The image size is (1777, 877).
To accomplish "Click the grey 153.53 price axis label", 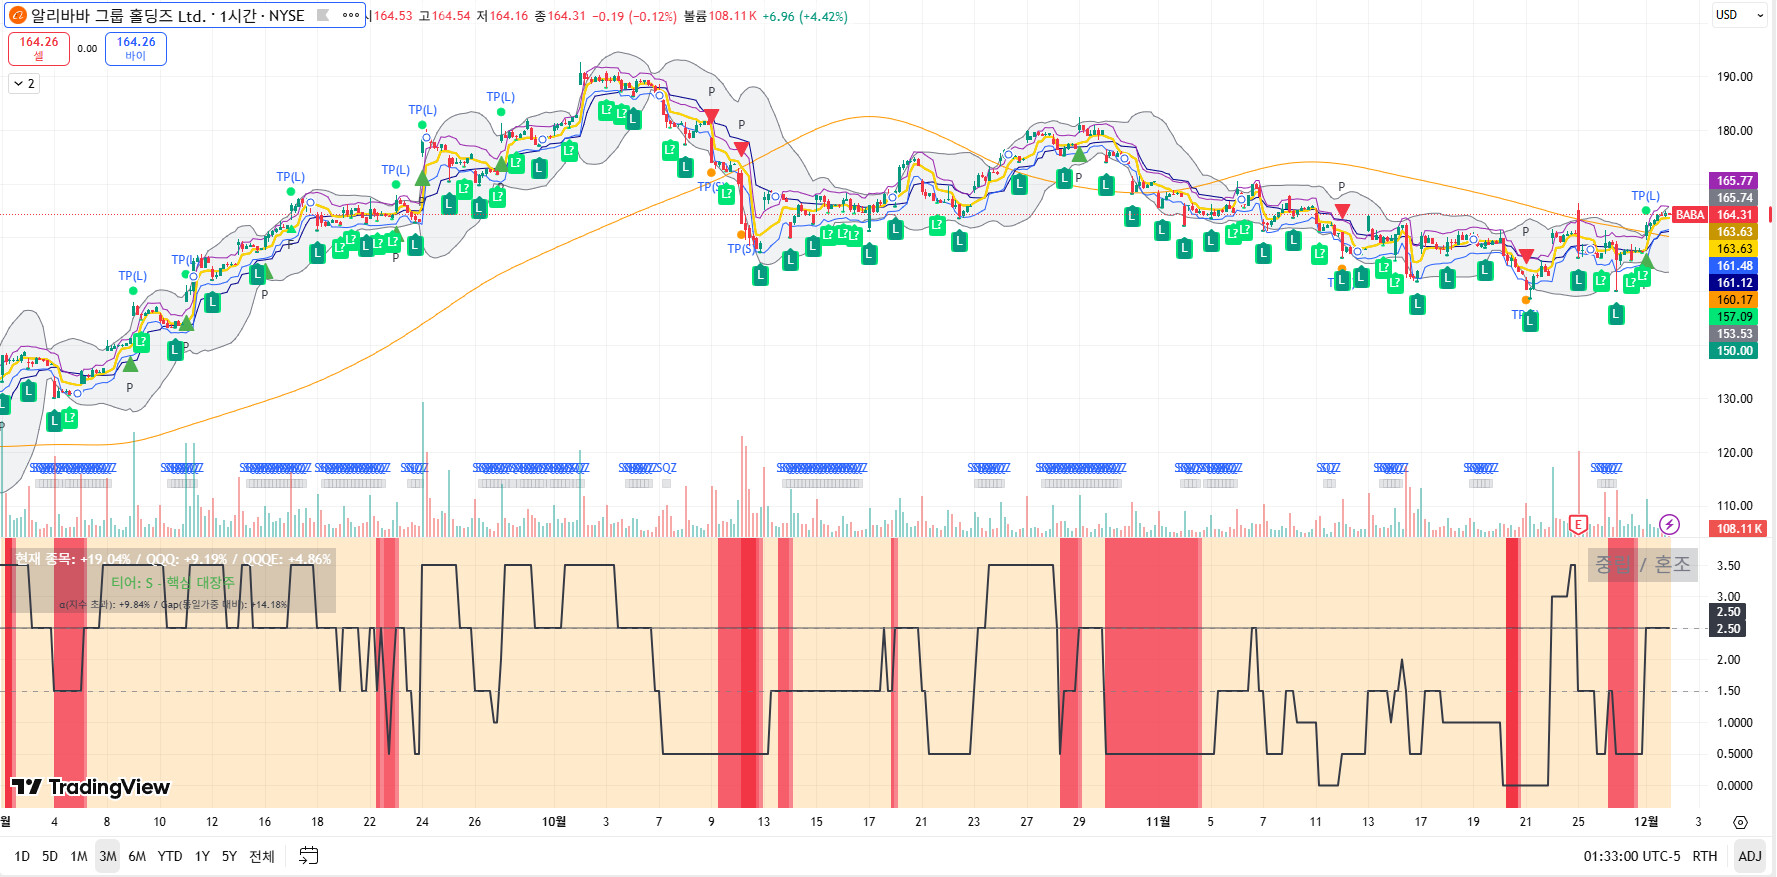I will (x=1734, y=334).
